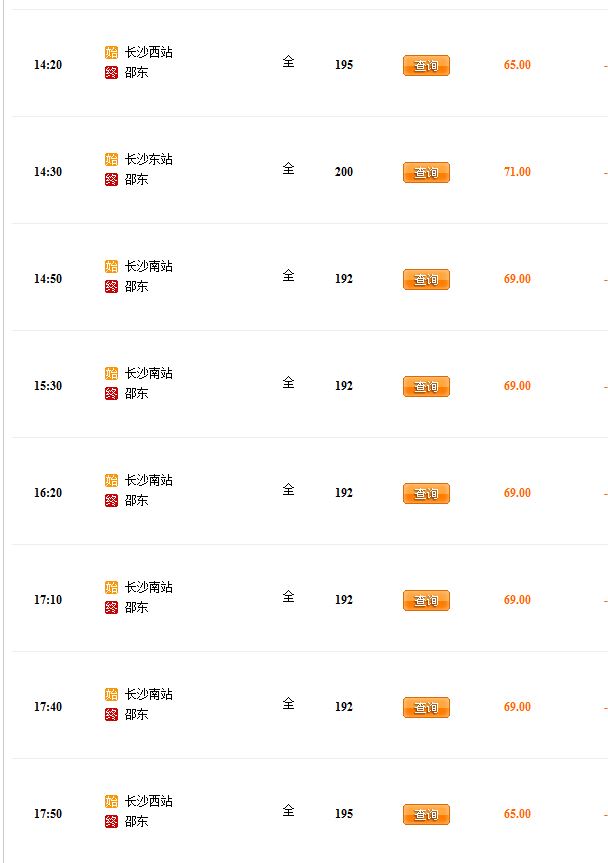Click 查询 button for the 14:30 departure
The width and height of the screenshot is (608, 863).
tap(426, 172)
